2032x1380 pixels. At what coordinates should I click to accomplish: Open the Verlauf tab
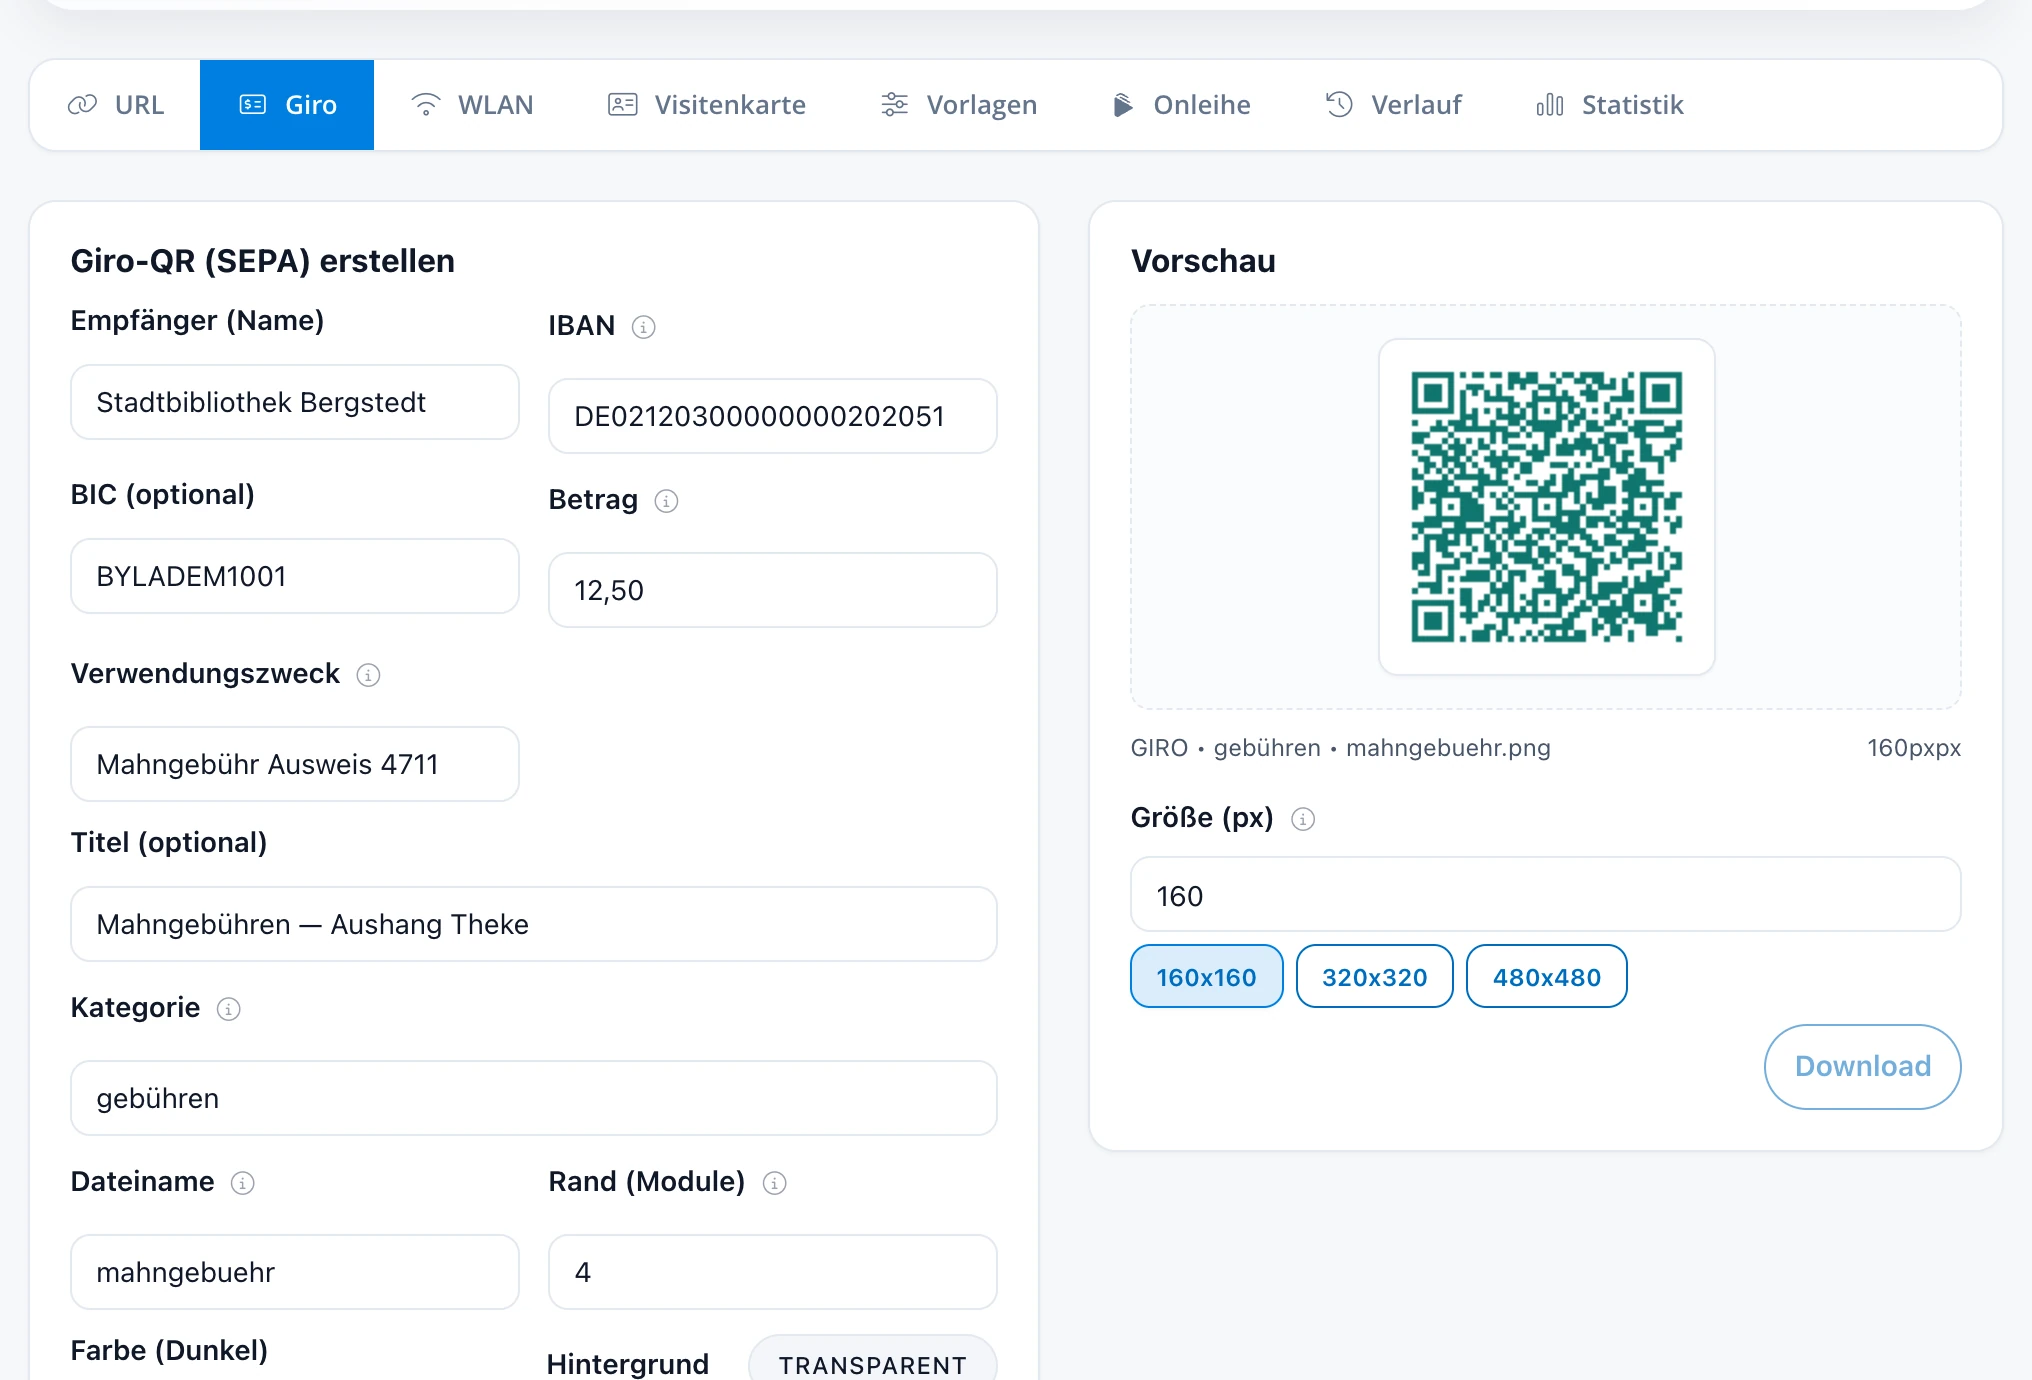(1393, 105)
